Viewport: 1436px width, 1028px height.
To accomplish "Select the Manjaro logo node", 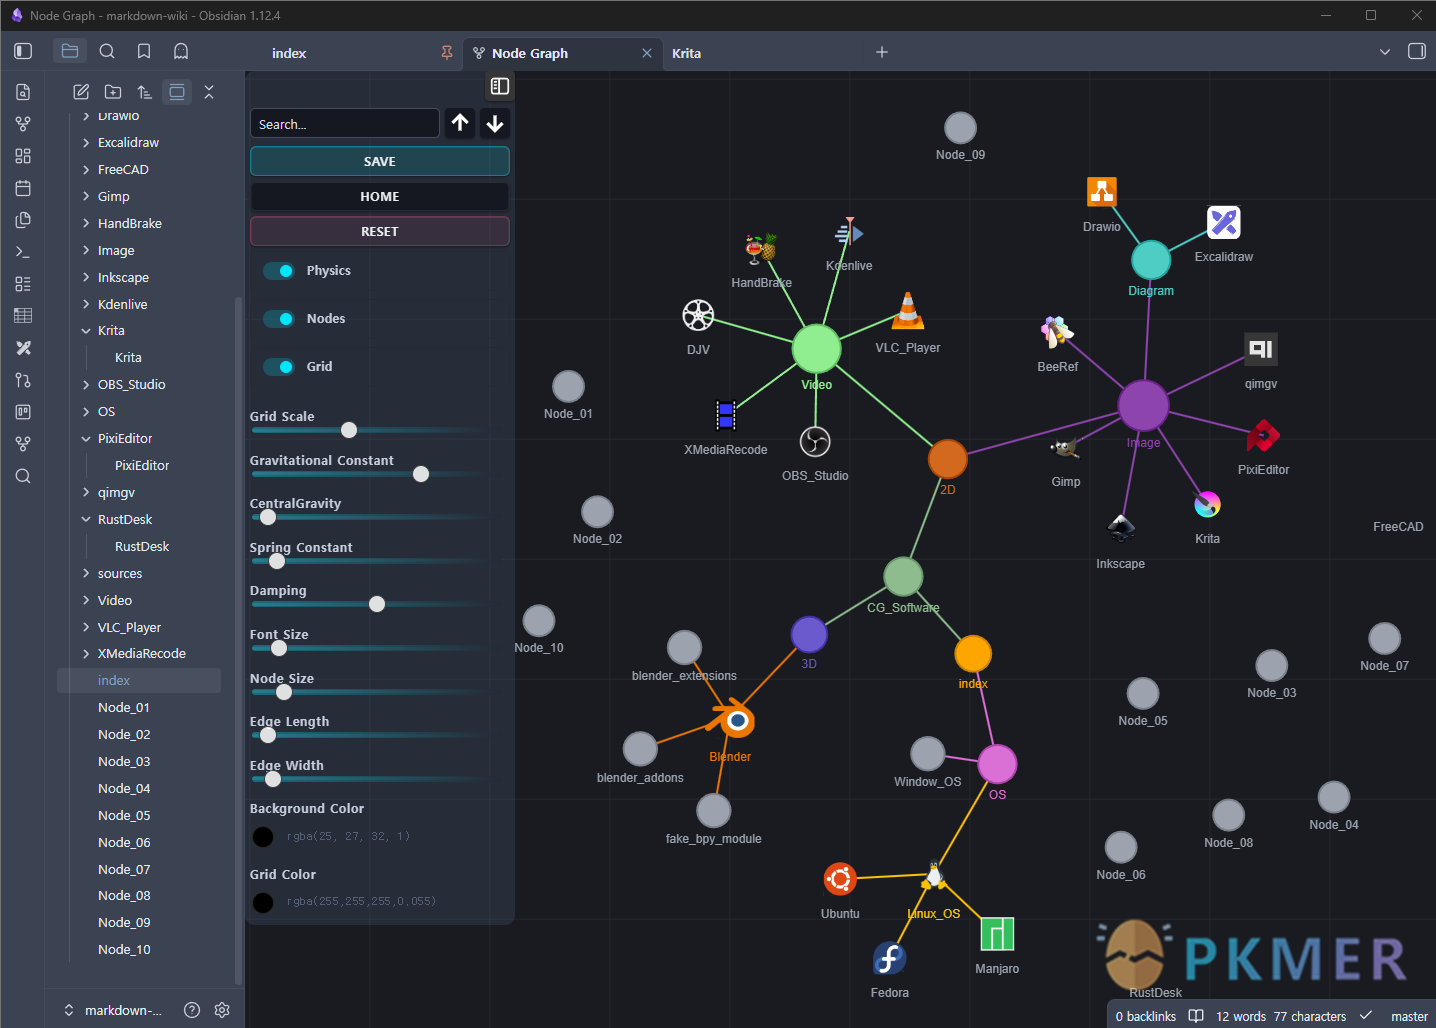I will pos(997,934).
